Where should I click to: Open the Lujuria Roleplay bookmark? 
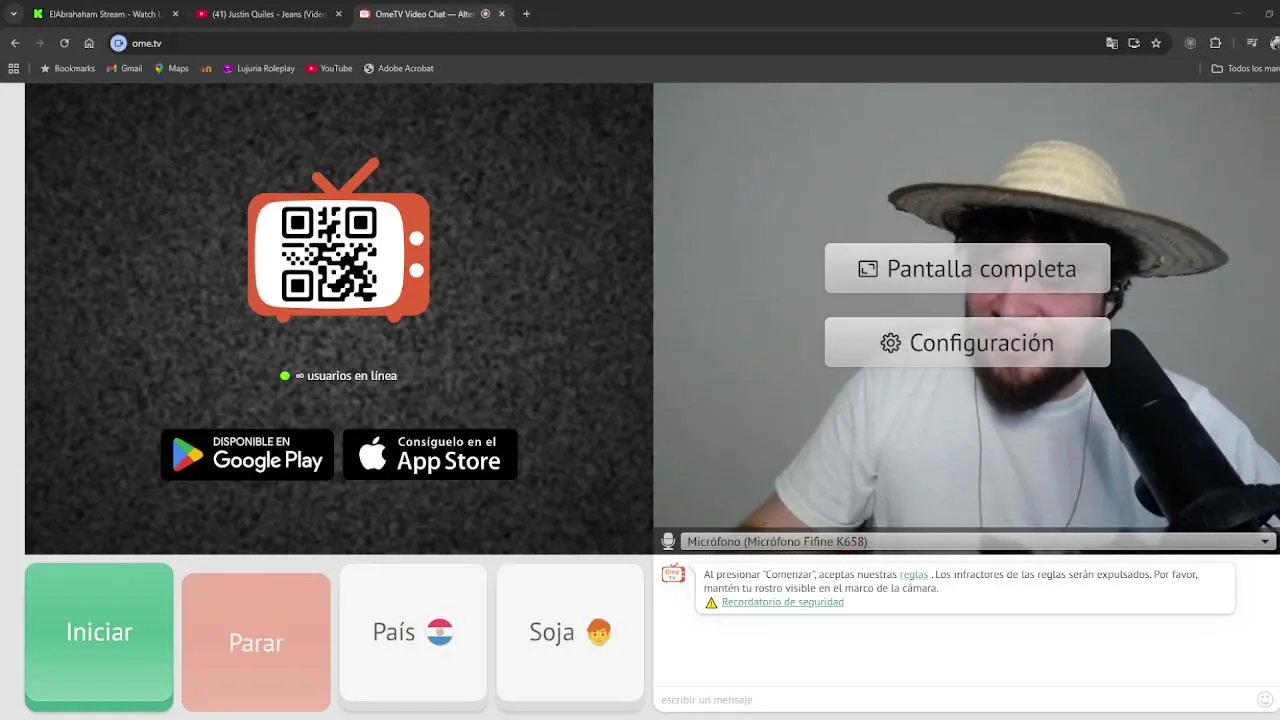[x=259, y=68]
